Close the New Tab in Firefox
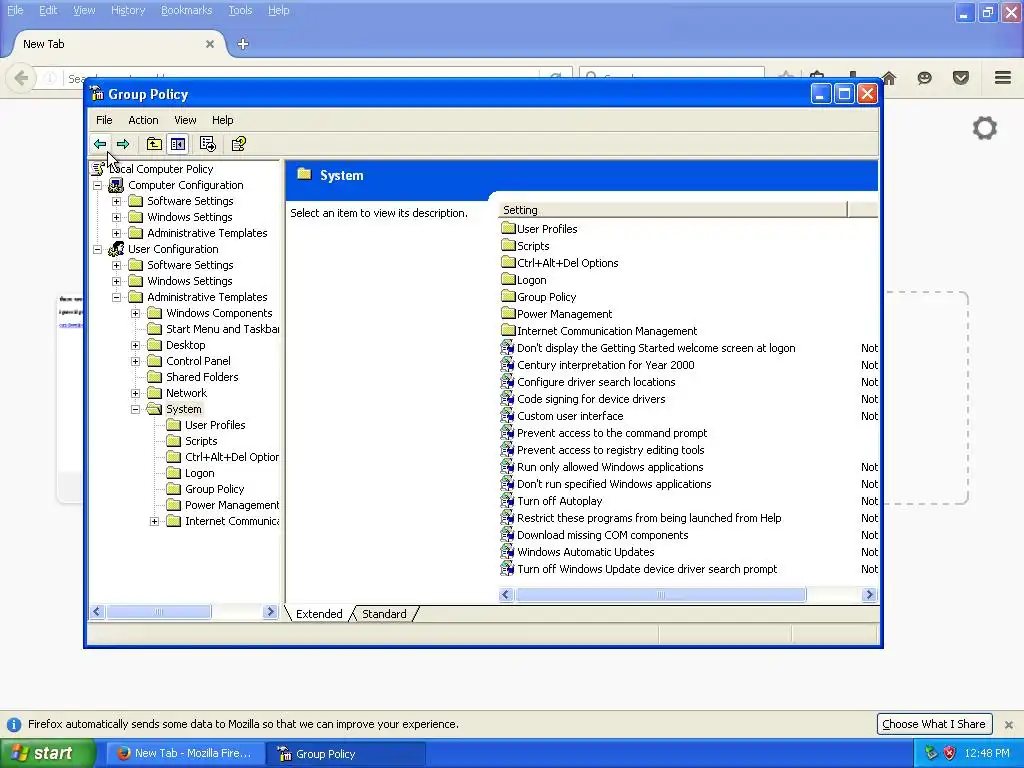The height and width of the screenshot is (768, 1024). pos(210,44)
